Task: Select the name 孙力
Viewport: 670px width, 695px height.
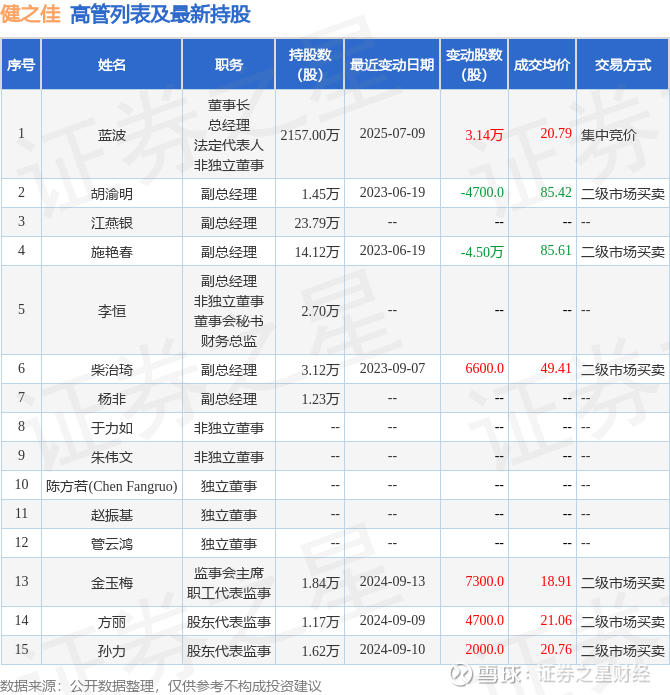Action: click(x=112, y=651)
